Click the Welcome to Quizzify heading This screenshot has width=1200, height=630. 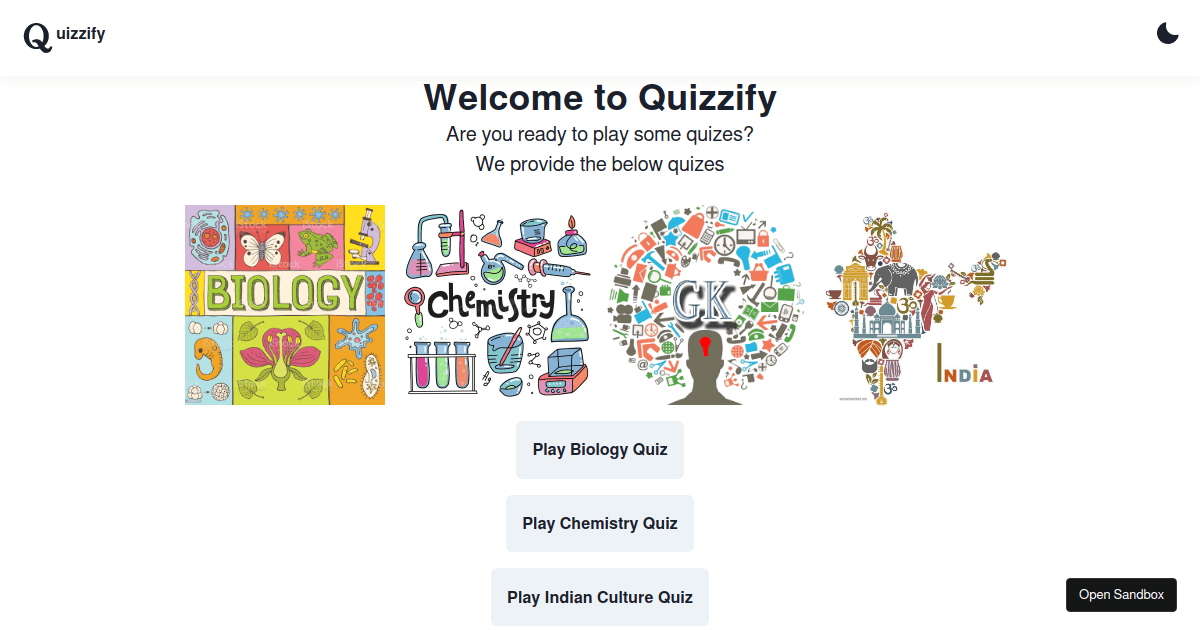coord(600,98)
